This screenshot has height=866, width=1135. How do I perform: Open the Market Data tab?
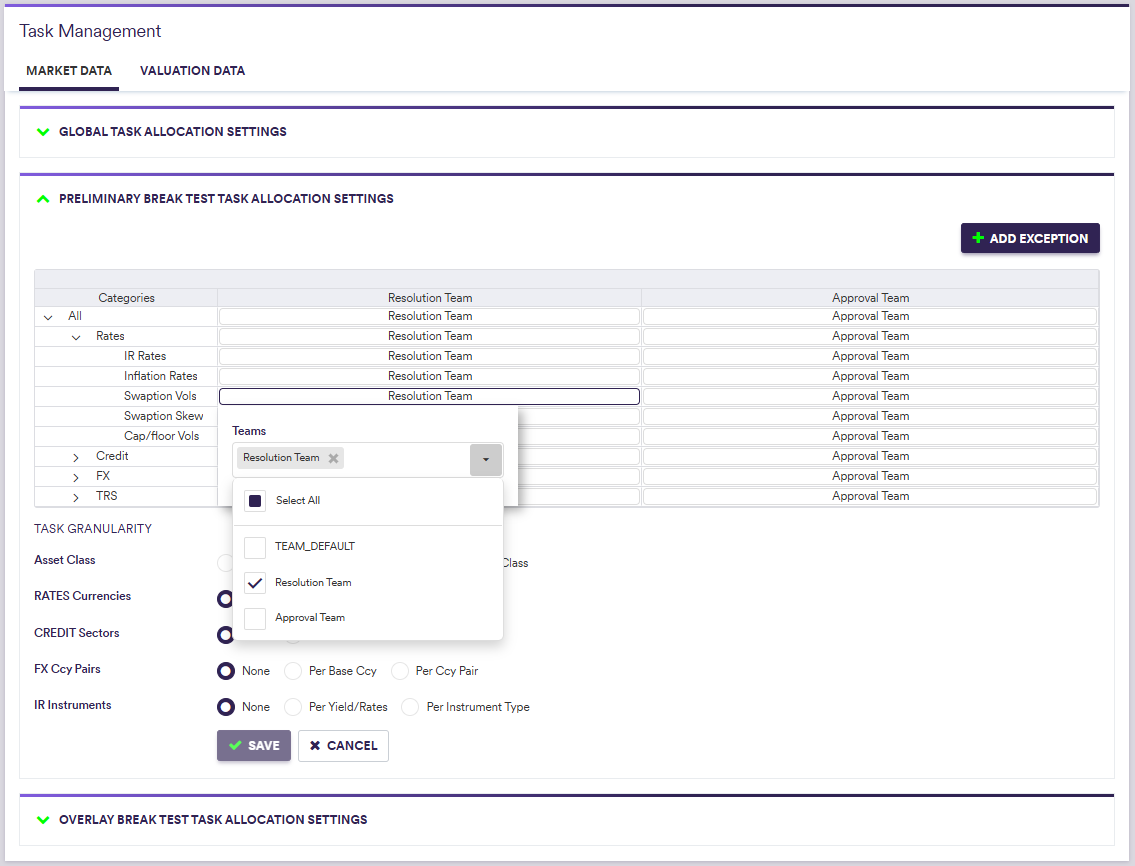69,71
